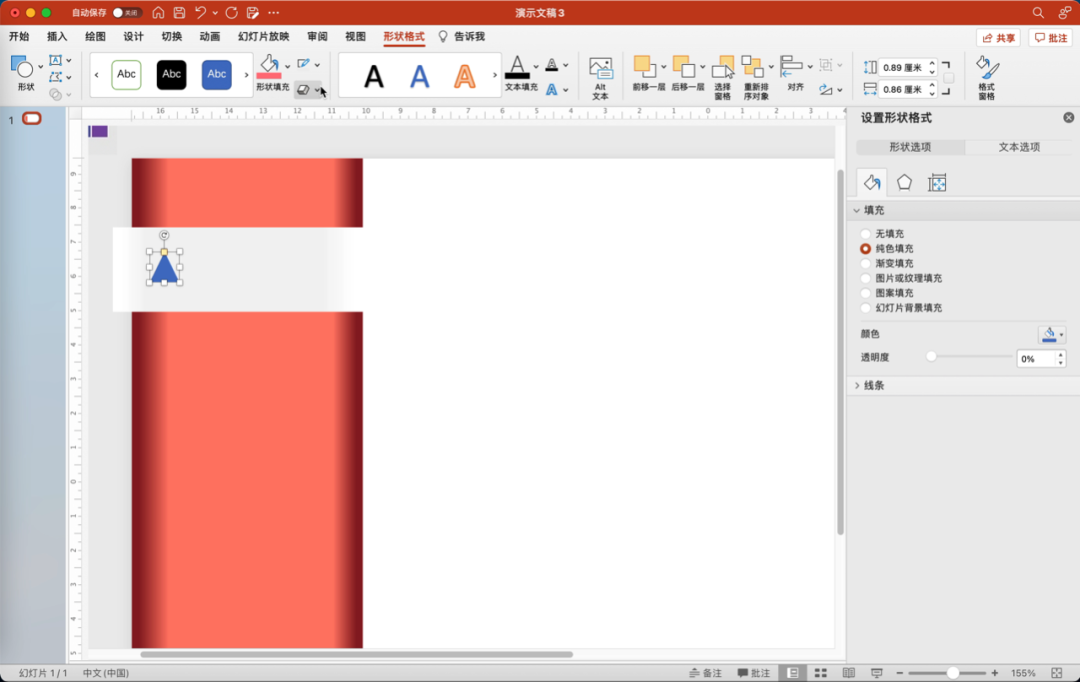The width and height of the screenshot is (1080, 682).
Task: Select 图案填充 radio option
Action: coord(866,293)
